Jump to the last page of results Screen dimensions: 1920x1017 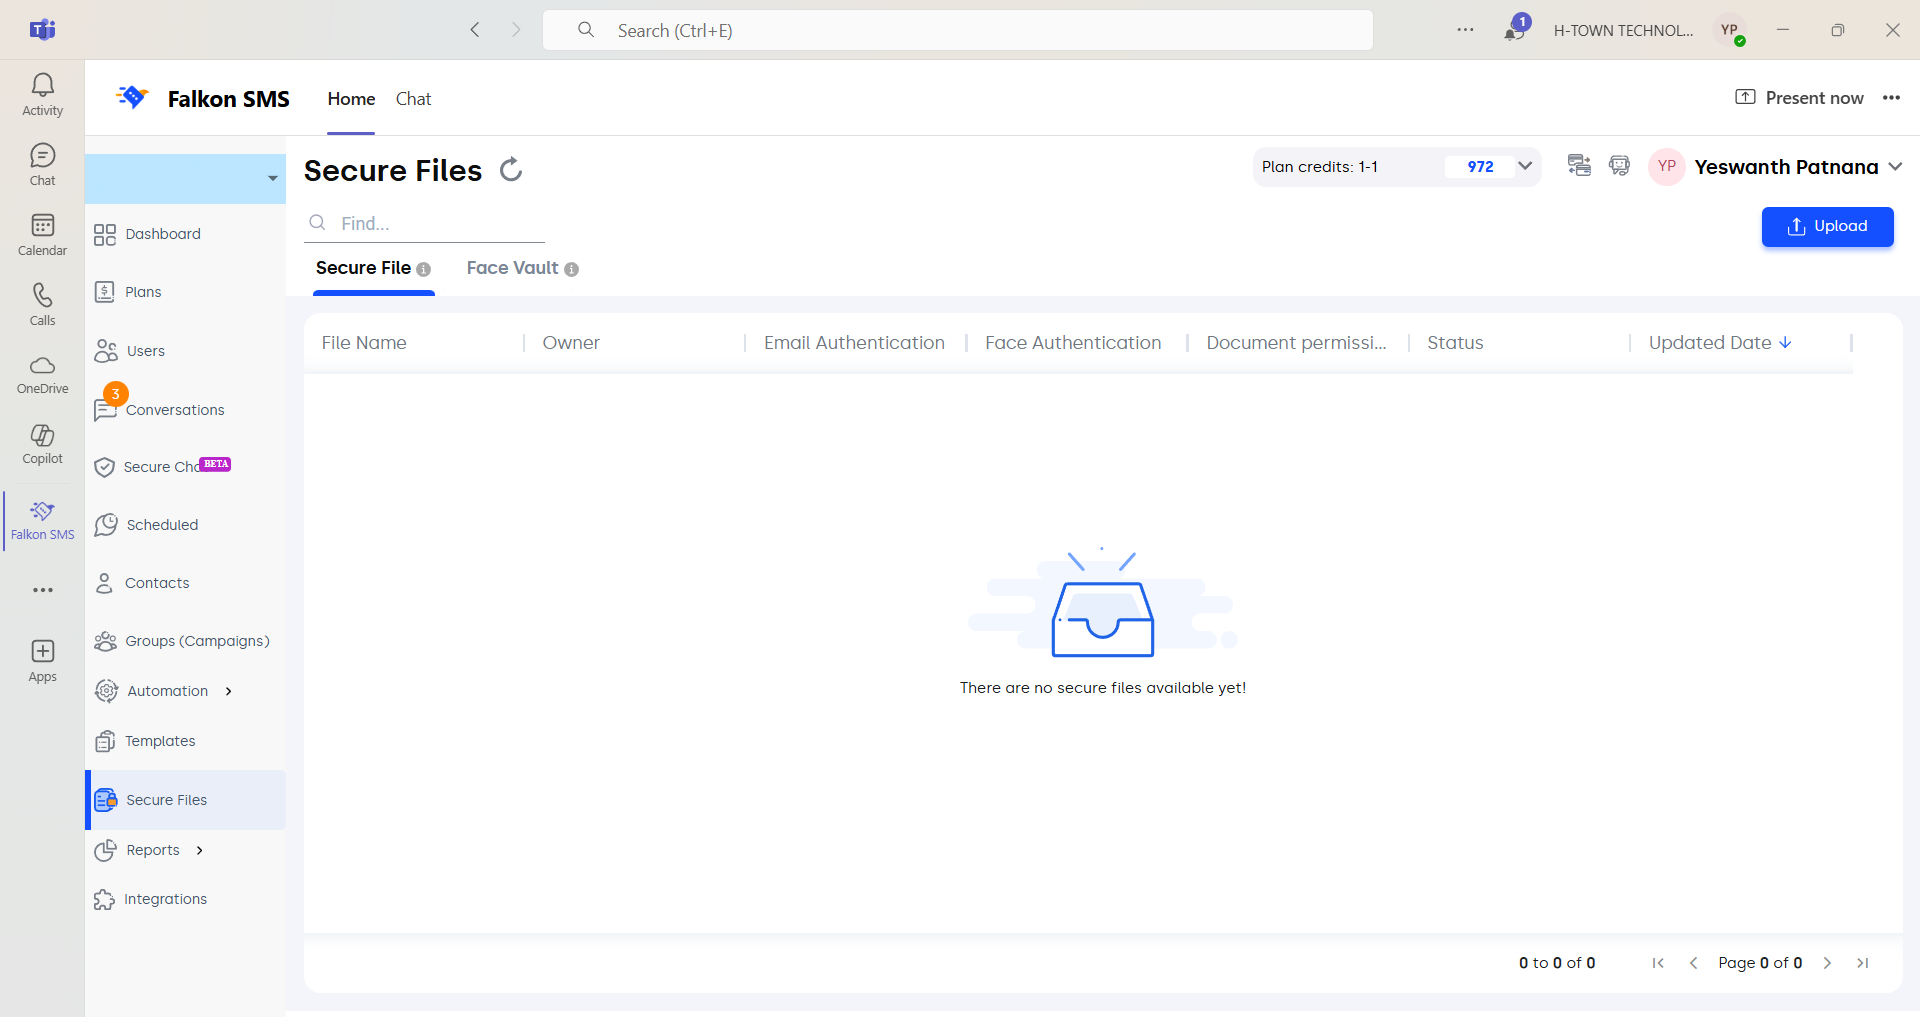click(x=1862, y=963)
